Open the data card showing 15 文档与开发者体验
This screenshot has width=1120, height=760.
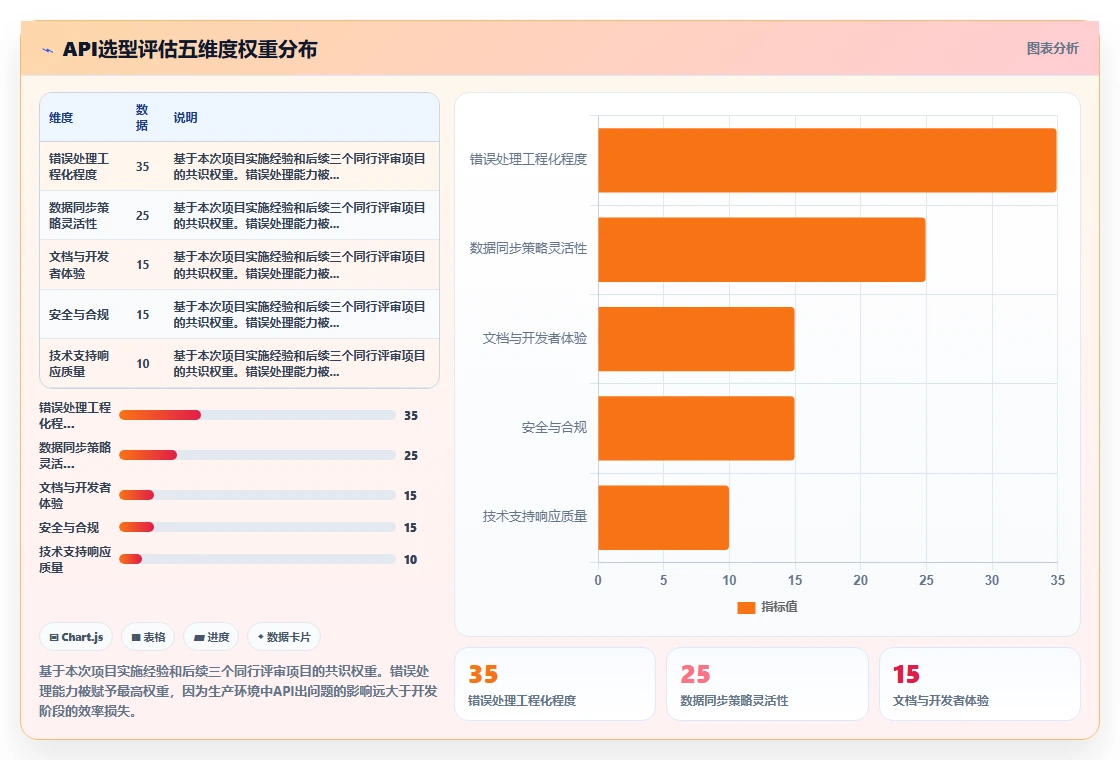click(979, 684)
